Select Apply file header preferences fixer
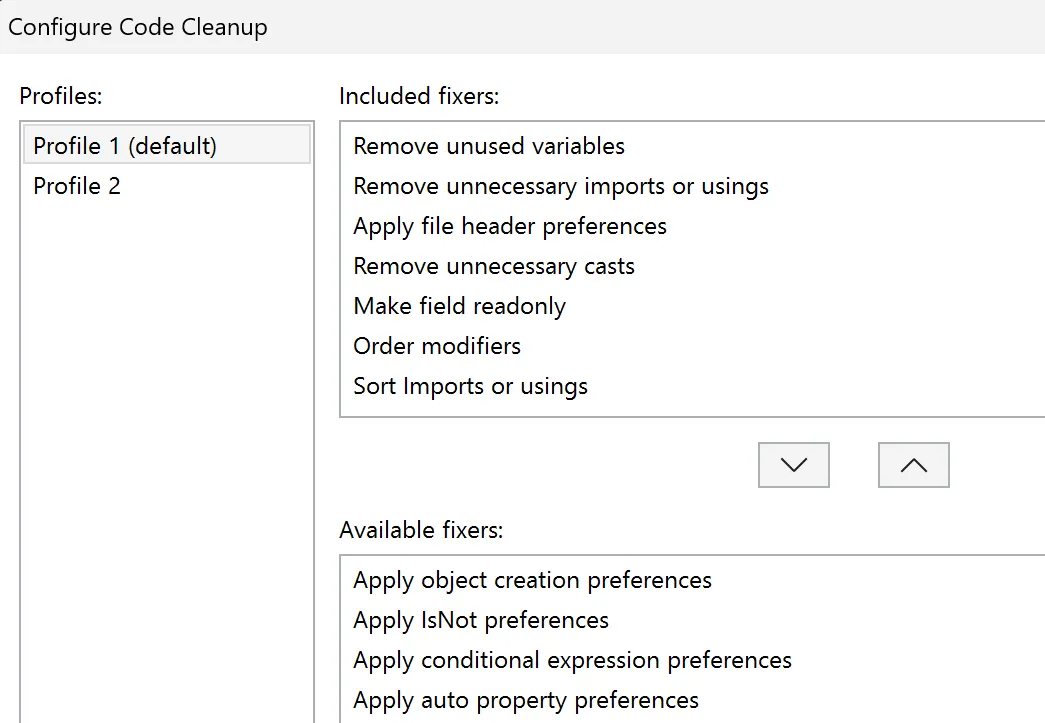The height and width of the screenshot is (723, 1045). click(510, 226)
